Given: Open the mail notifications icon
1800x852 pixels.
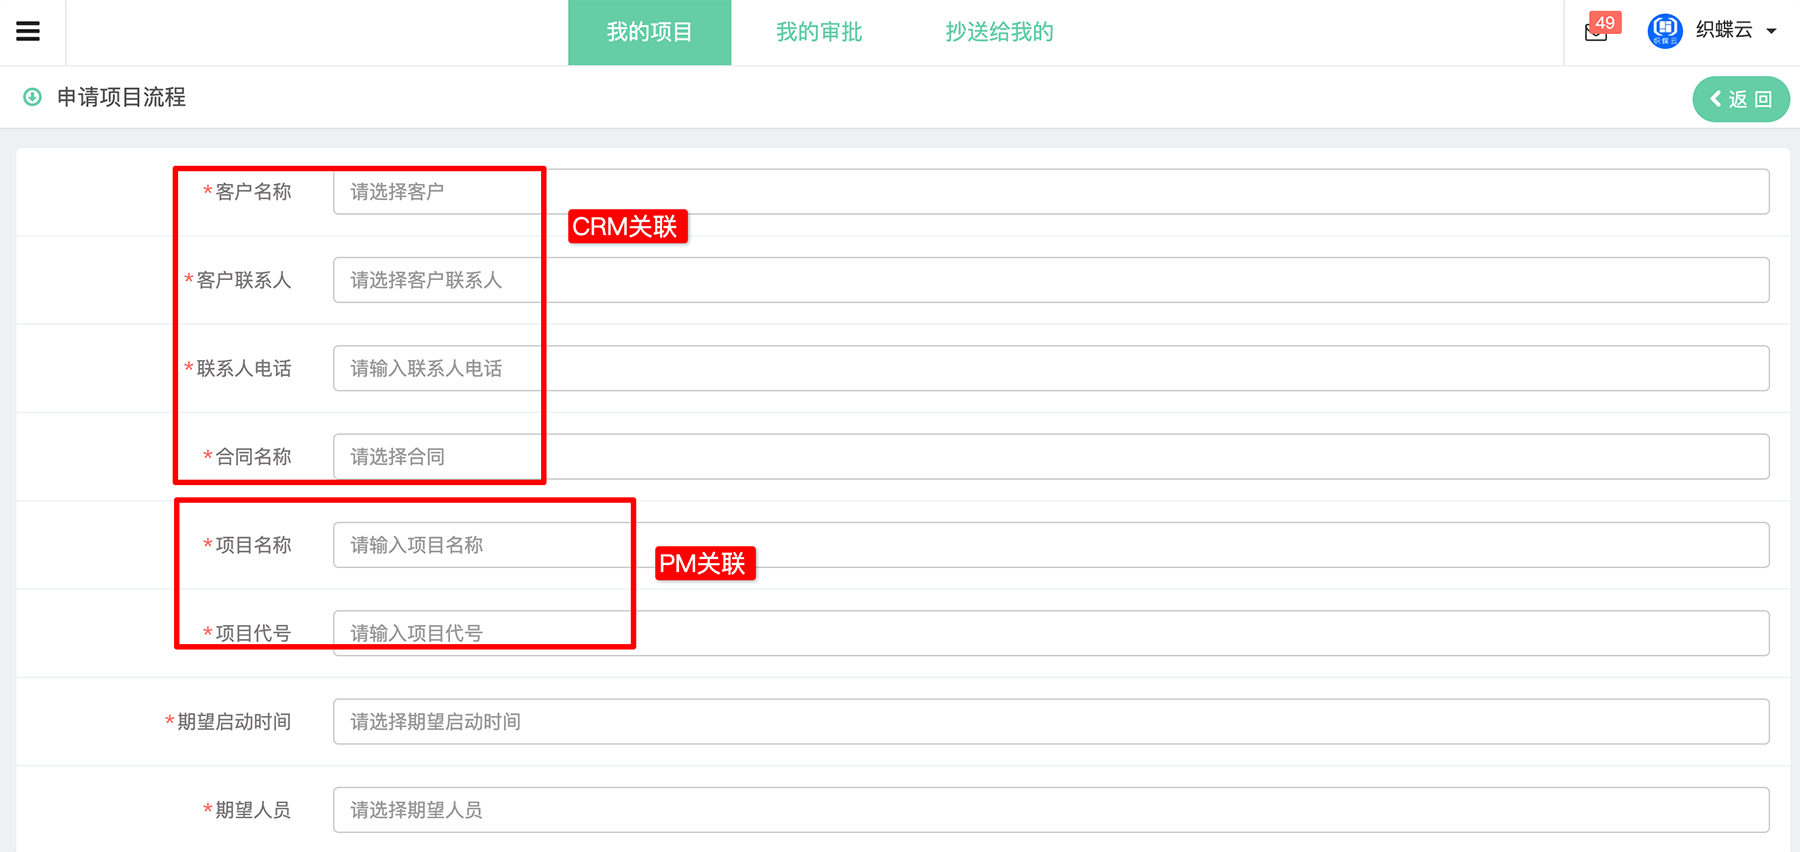Looking at the screenshot, I should click(1596, 32).
